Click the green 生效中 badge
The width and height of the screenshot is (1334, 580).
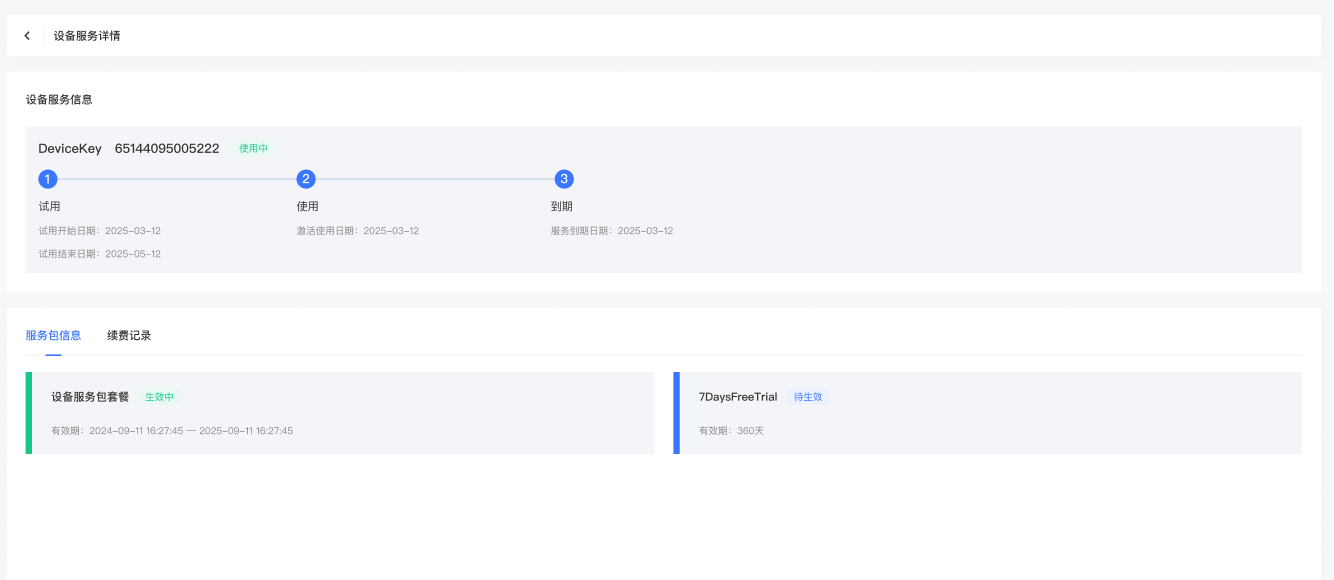coord(160,397)
